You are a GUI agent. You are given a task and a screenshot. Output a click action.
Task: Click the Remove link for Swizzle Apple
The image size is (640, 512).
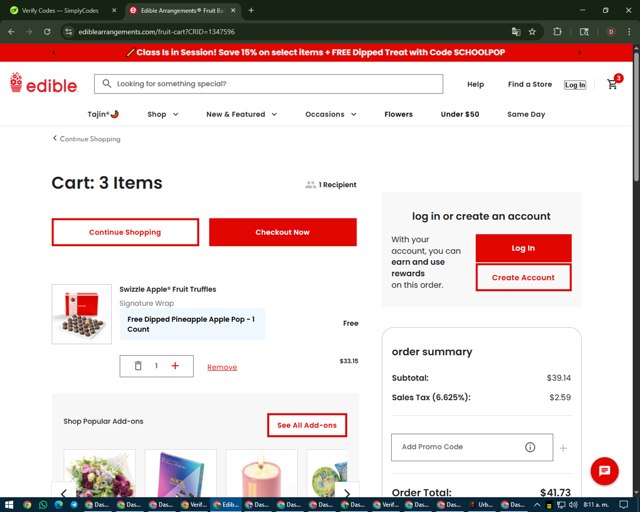click(222, 367)
